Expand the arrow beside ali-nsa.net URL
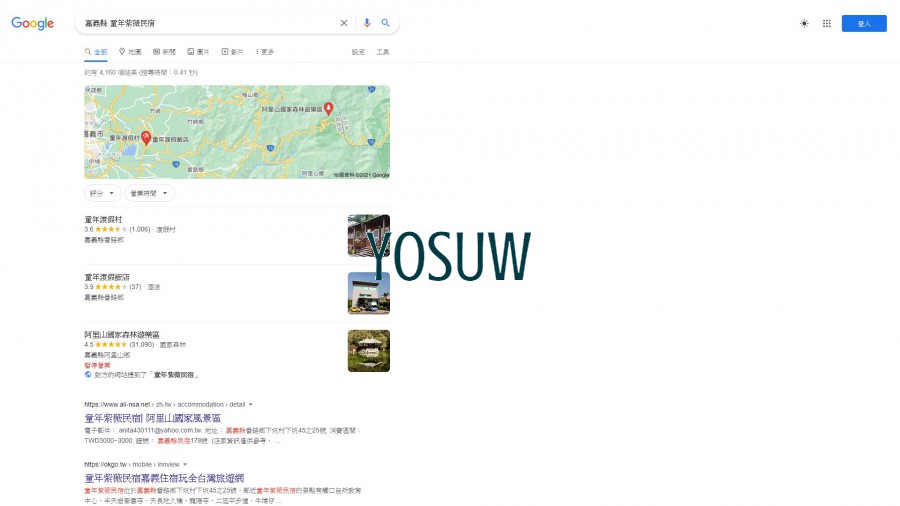Image resolution: width=900 pixels, height=506 pixels. click(251, 404)
